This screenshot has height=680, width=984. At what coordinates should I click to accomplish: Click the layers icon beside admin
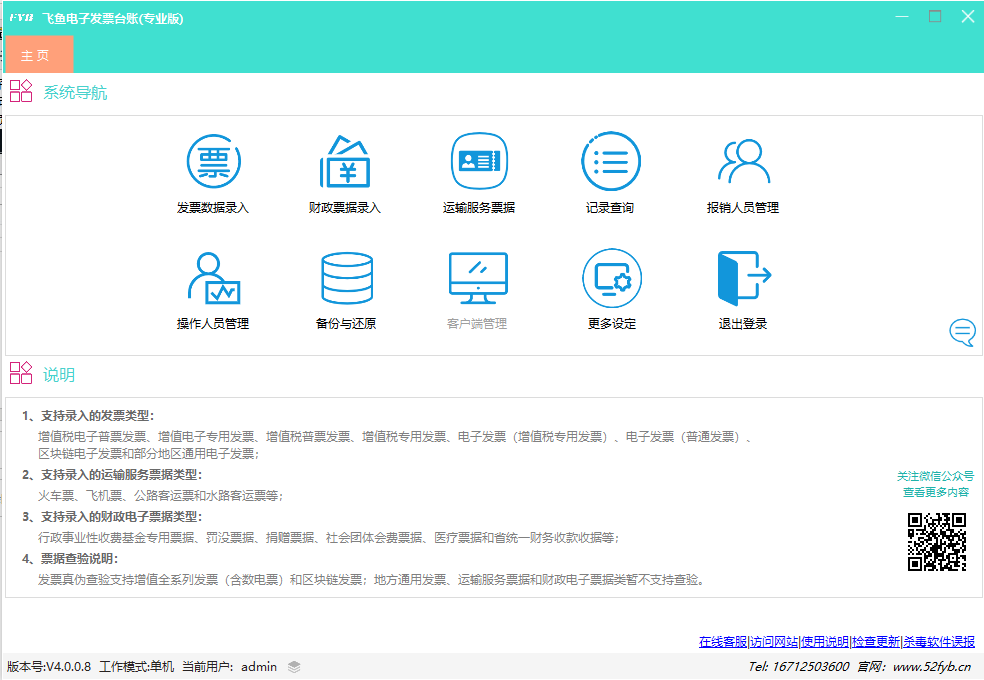click(294, 667)
